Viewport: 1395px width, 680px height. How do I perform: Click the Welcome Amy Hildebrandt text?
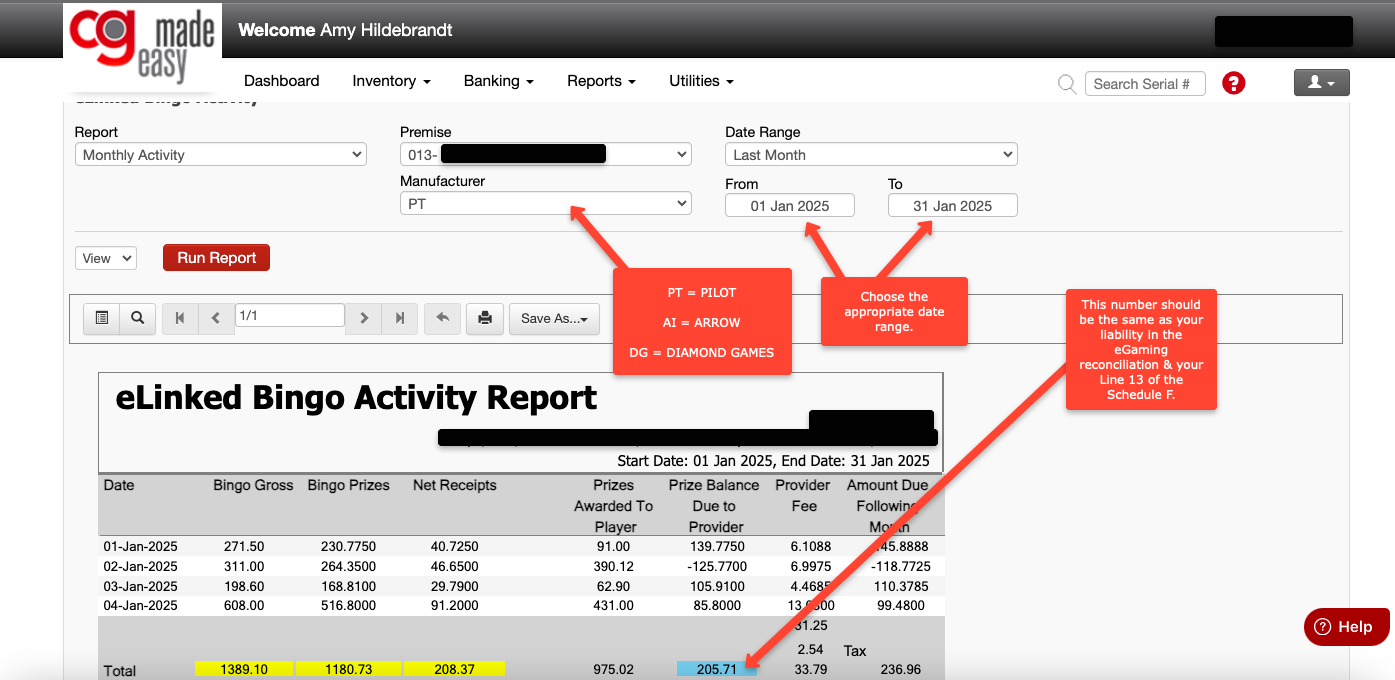345,30
